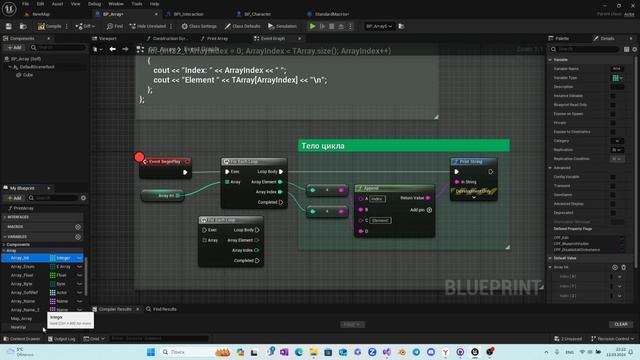640x360 pixels.
Task: Click Add button in My Blueprint panel
Action: [x=14, y=198]
